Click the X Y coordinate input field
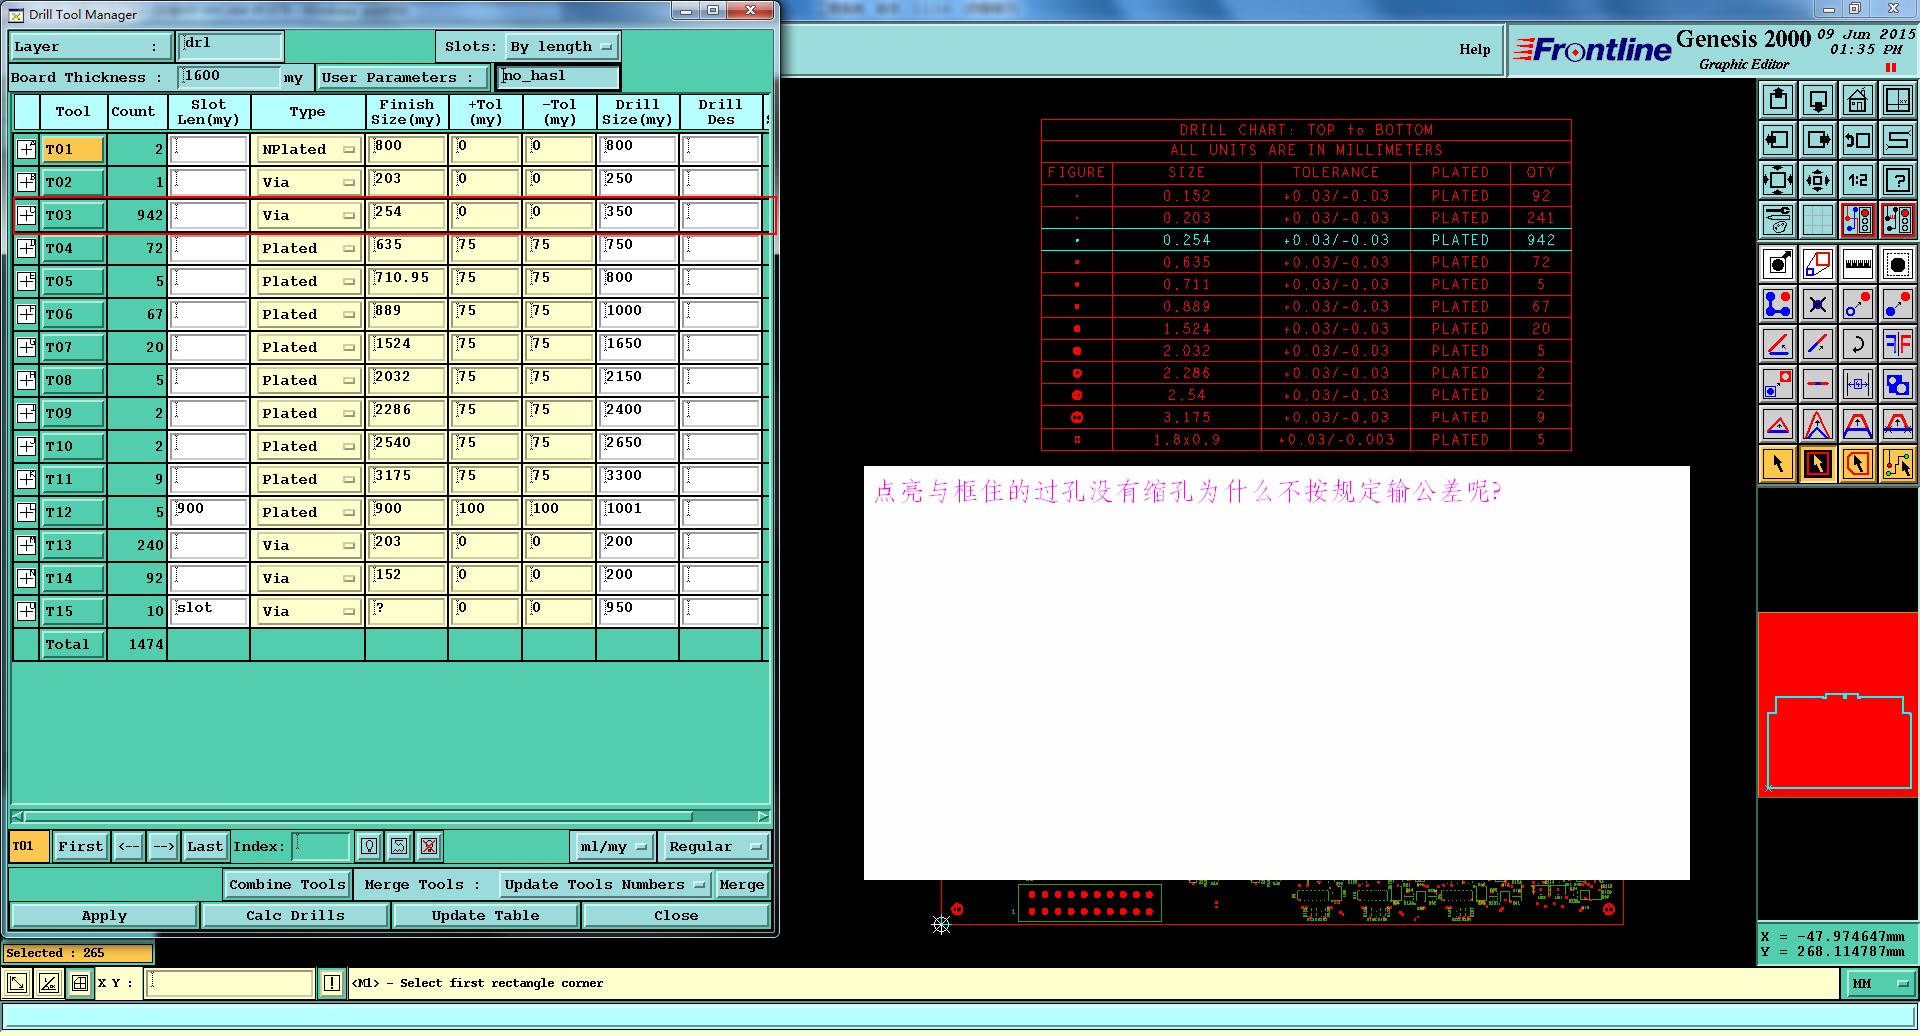 coord(229,984)
